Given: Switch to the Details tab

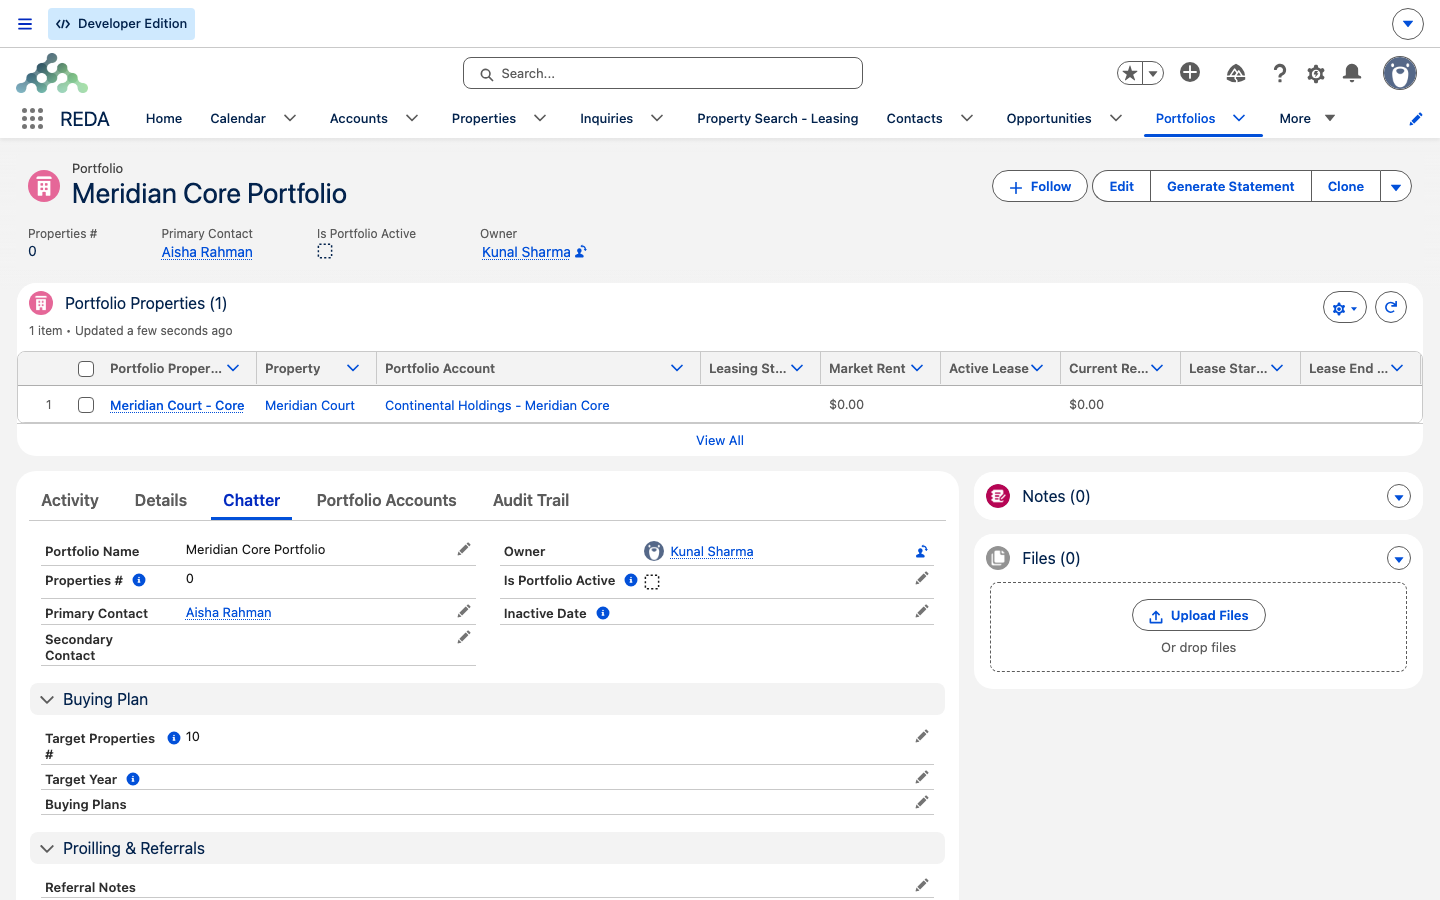Looking at the screenshot, I should [x=161, y=500].
